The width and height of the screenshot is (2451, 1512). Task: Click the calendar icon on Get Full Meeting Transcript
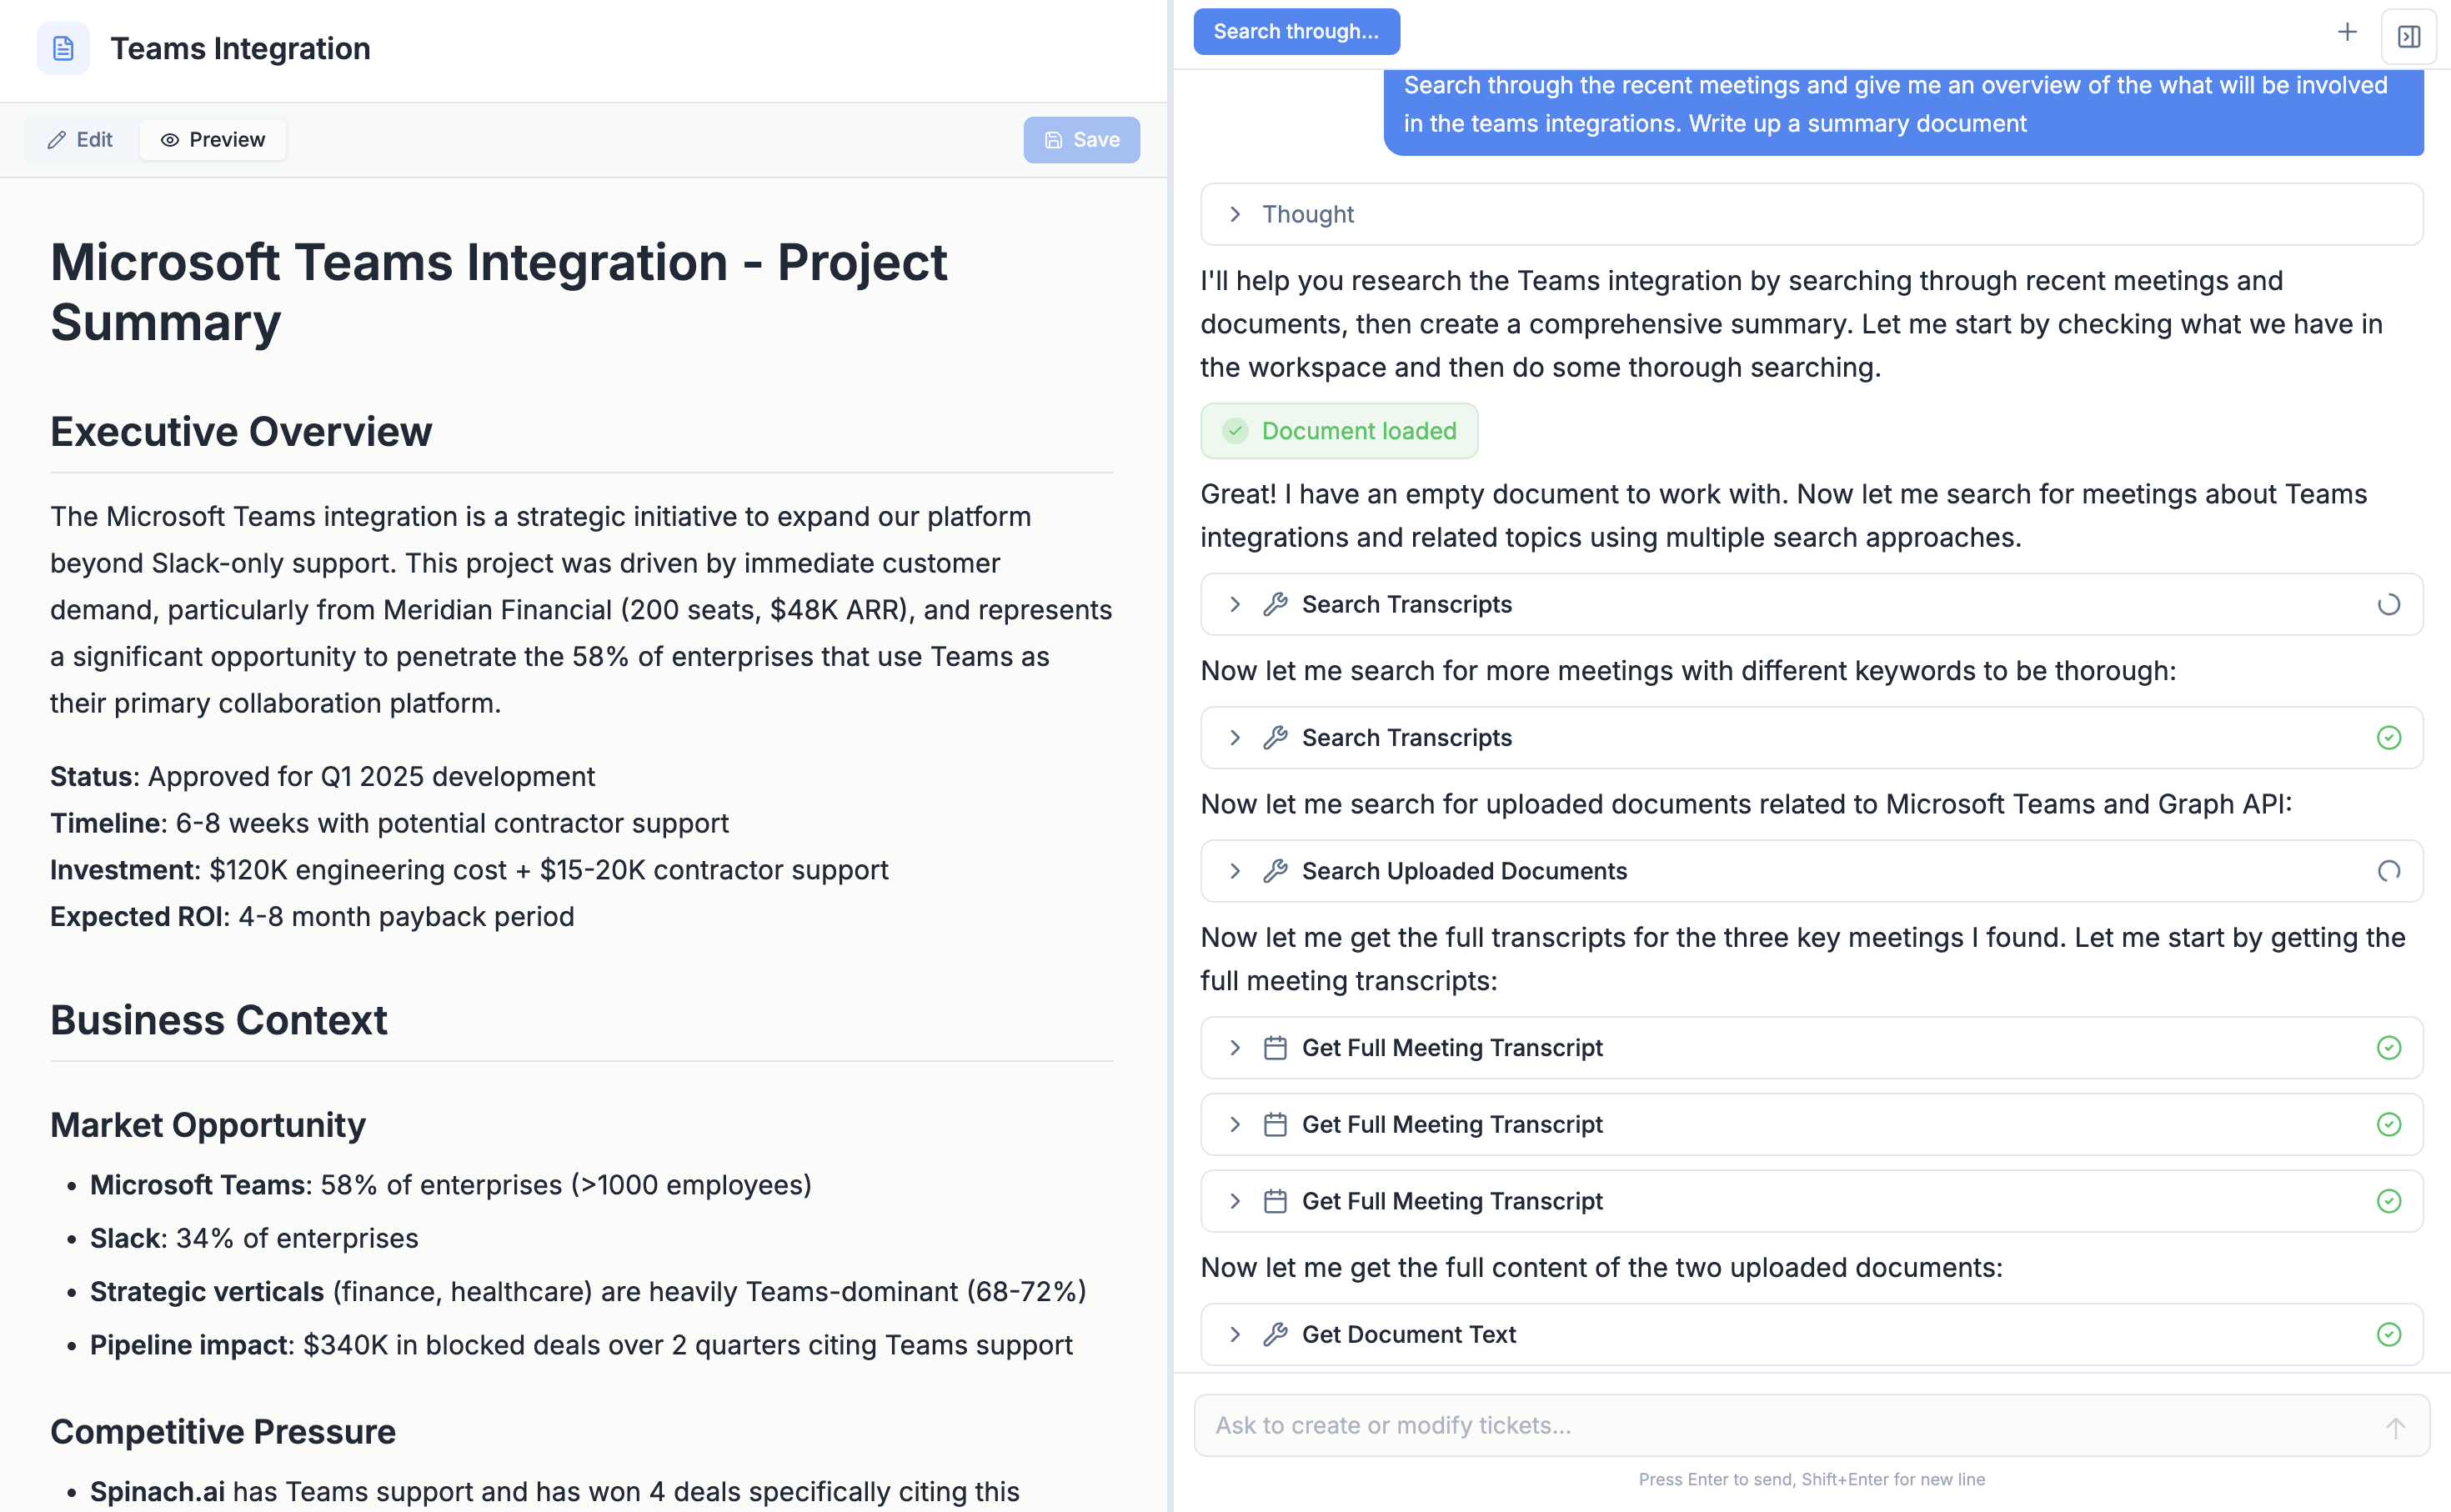(x=1274, y=1047)
